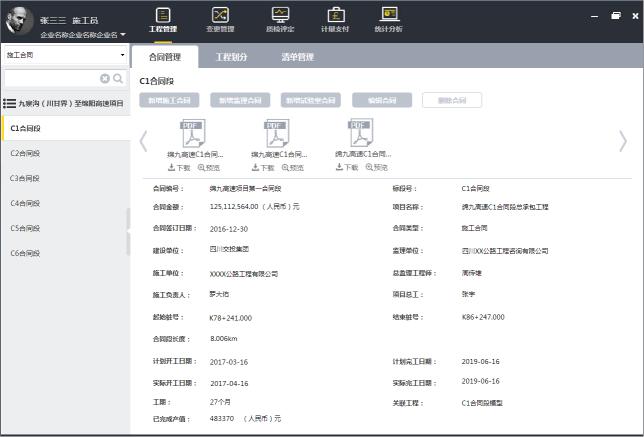The image size is (644, 437).
Task: Collapse the left sidebar panel handle
Action: pyautogui.click(x=129, y=231)
